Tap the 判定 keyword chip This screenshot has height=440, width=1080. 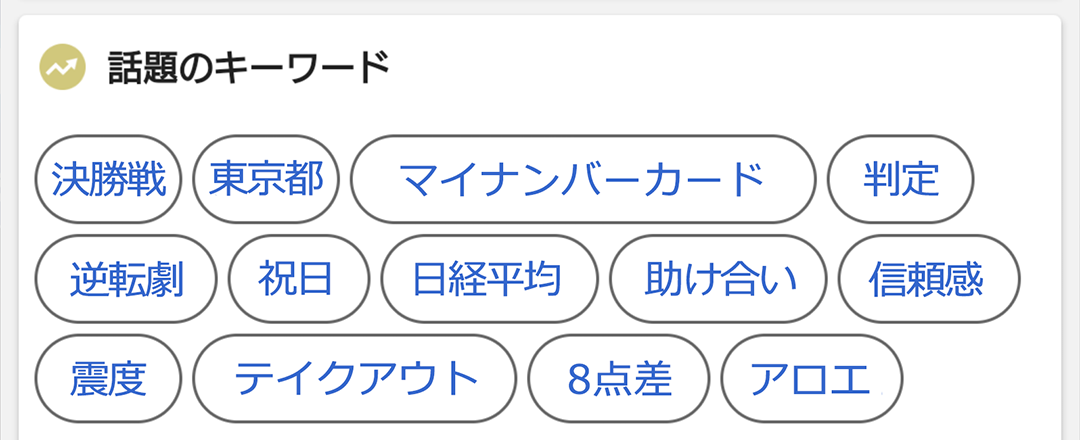tap(900, 179)
